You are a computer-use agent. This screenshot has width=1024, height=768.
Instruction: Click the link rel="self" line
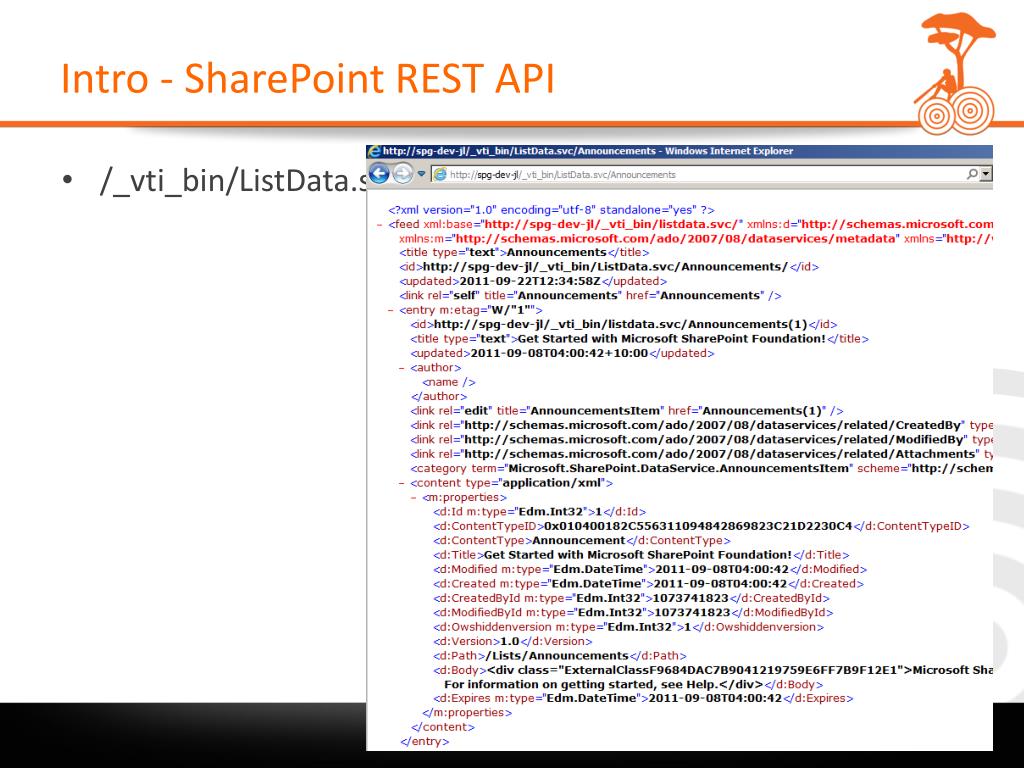(x=590, y=296)
